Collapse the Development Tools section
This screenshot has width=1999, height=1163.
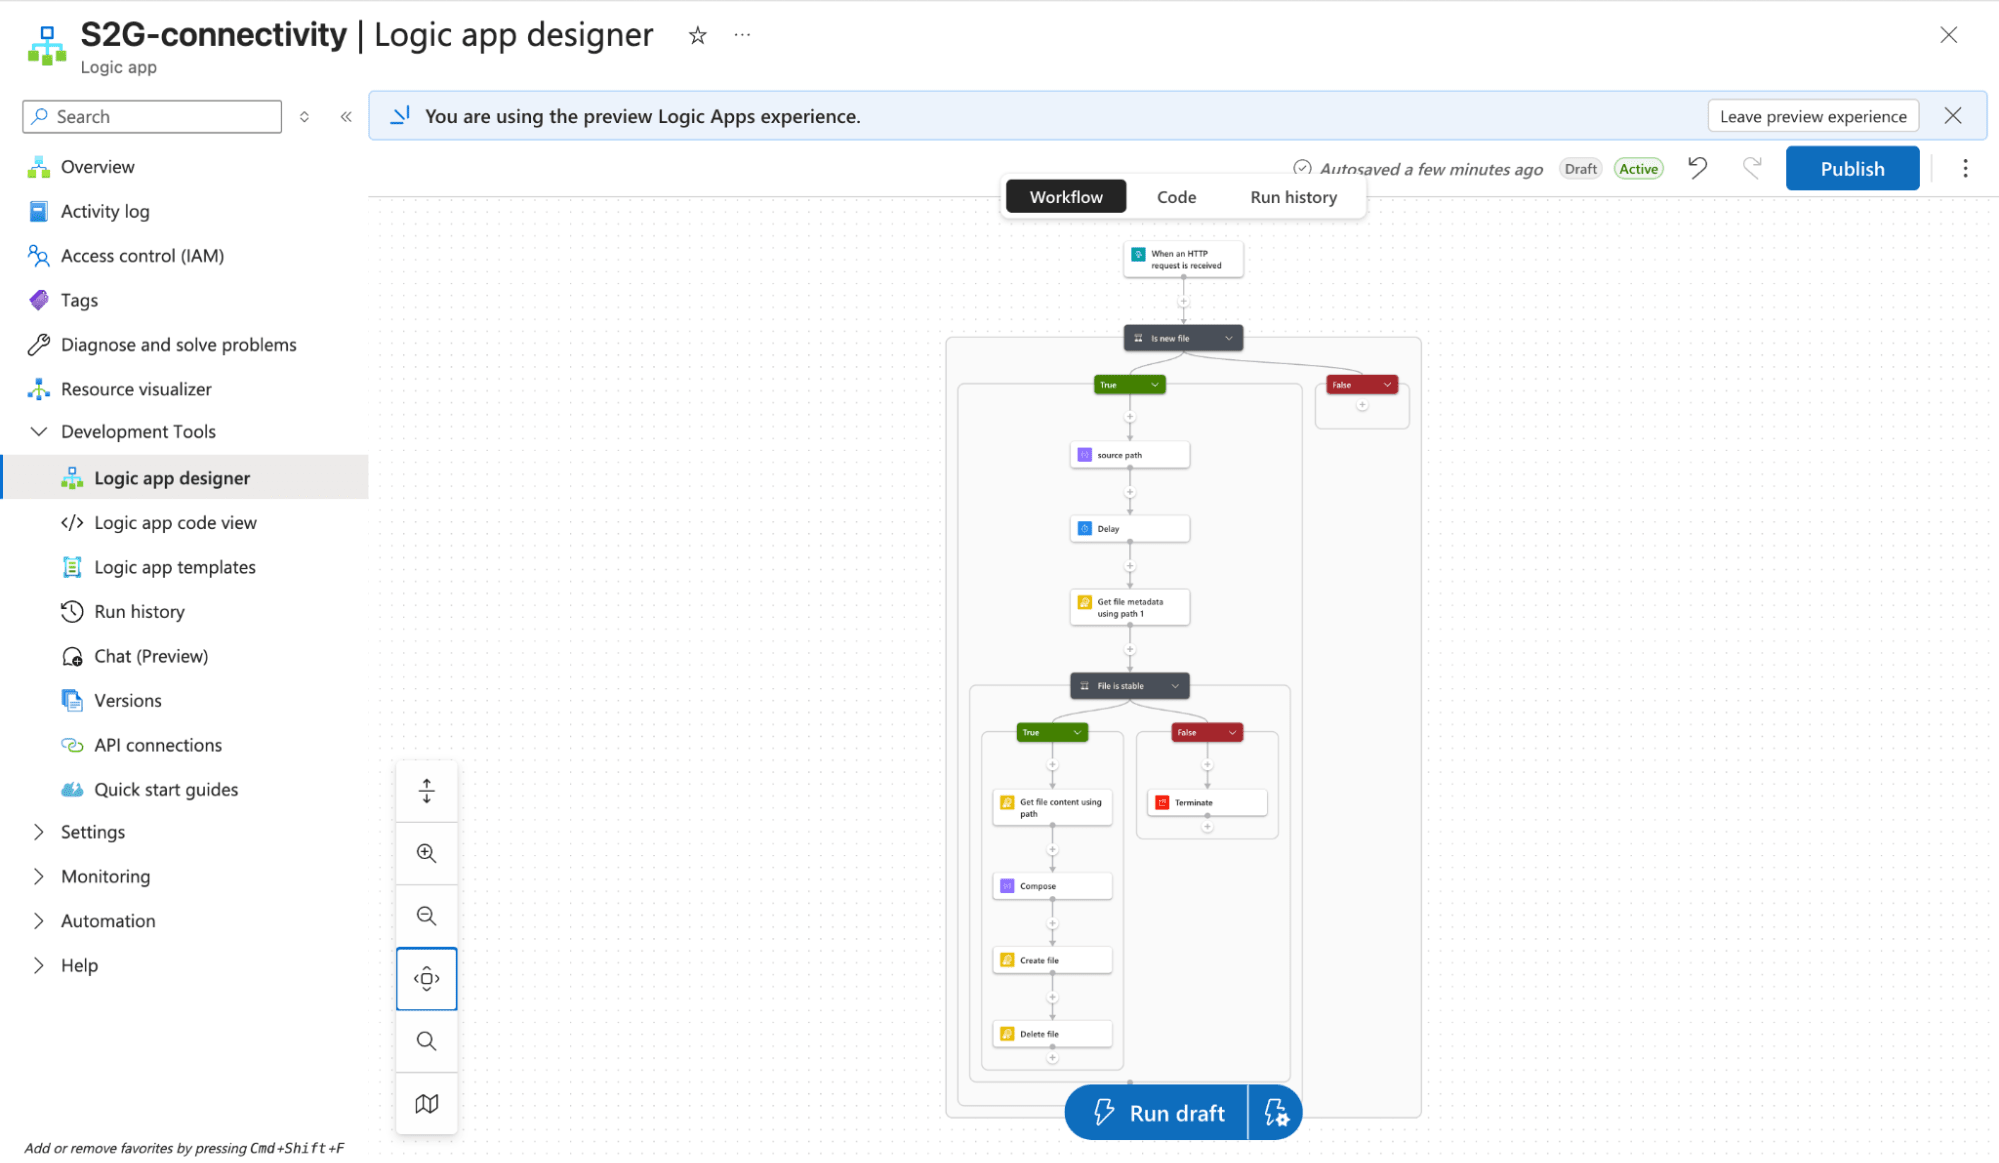39,432
